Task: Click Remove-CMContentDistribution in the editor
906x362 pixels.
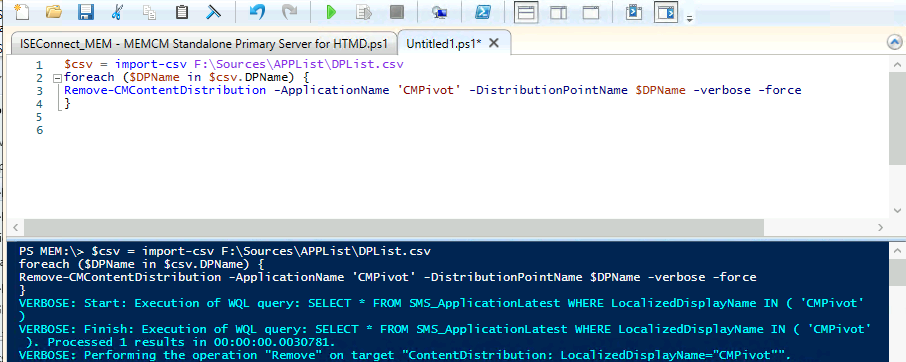Action: coord(165,90)
